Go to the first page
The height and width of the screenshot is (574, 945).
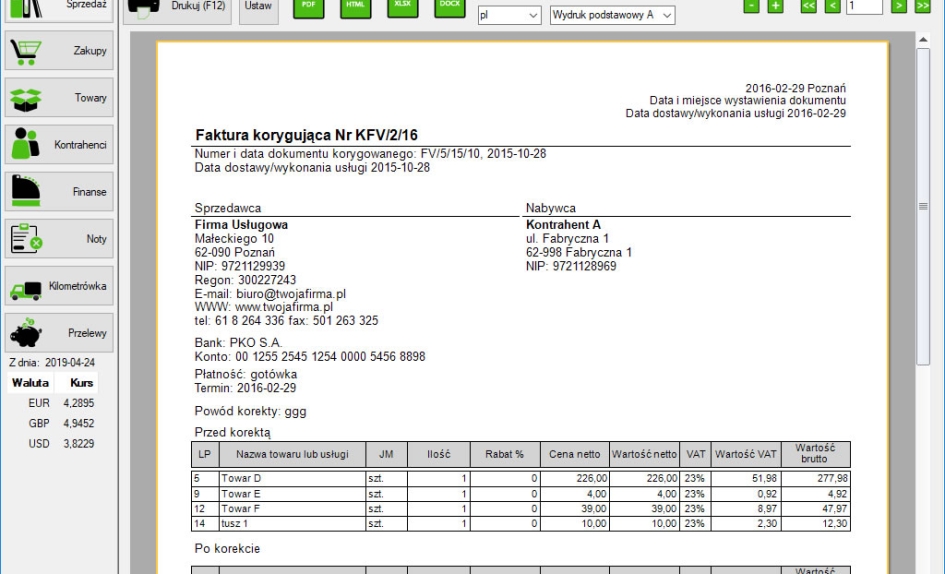coord(810,7)
